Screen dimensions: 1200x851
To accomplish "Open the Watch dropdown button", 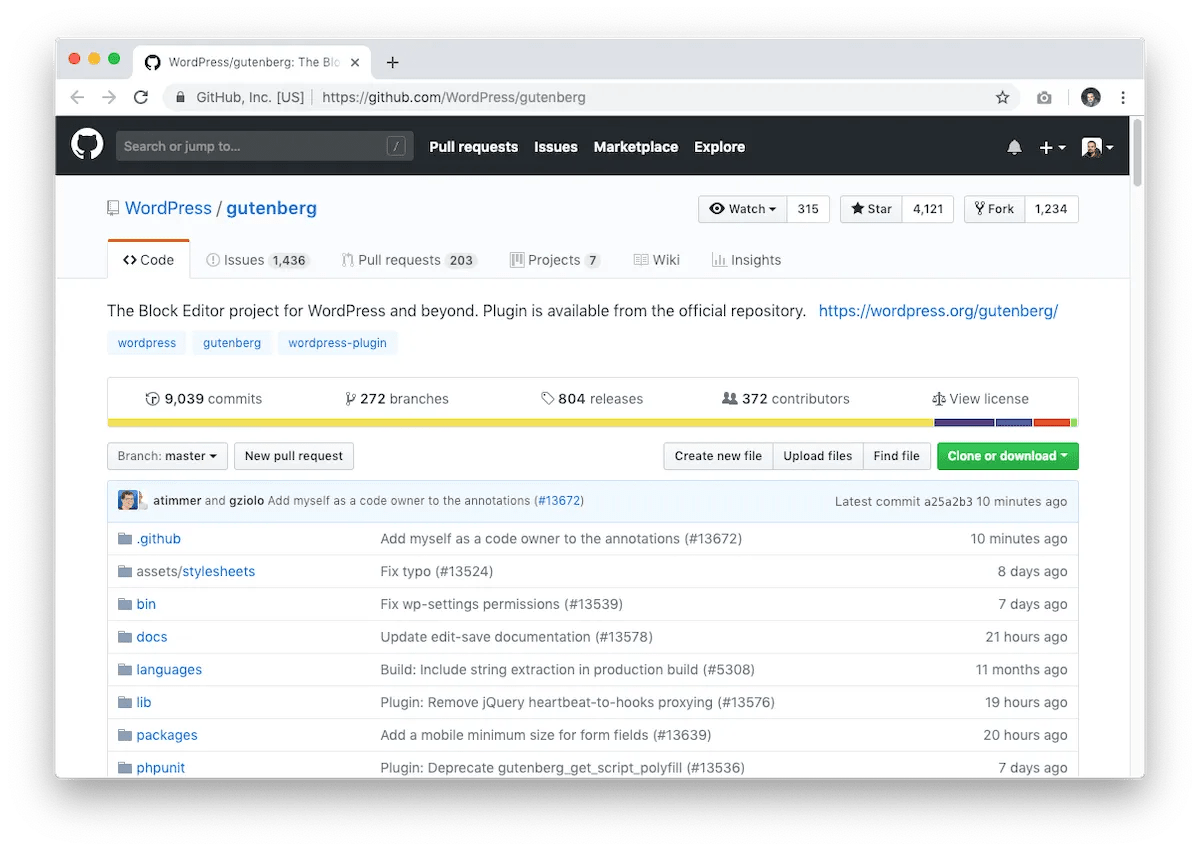I will pyautogui.click(x=743, y=209).
